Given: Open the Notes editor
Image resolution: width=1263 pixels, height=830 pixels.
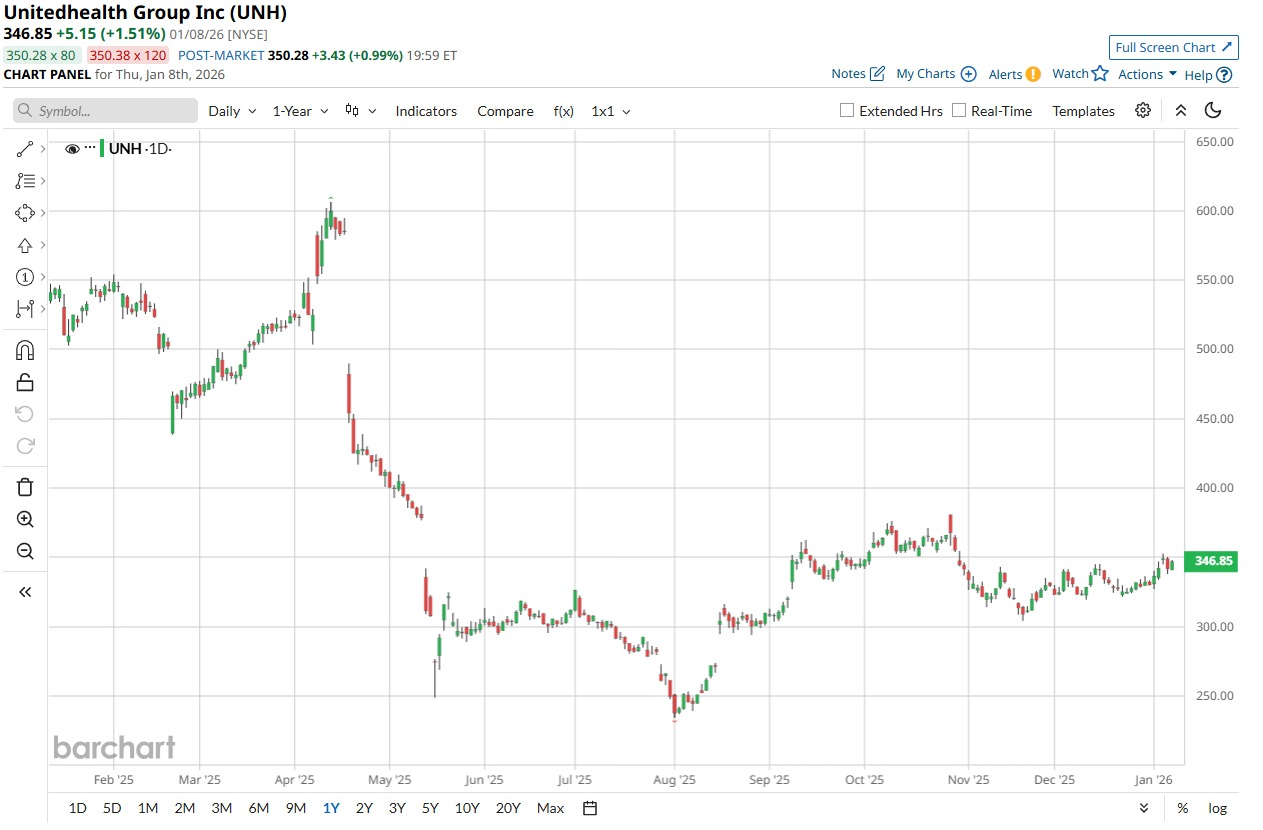Looking at the screenshot, I should [858, 74].
